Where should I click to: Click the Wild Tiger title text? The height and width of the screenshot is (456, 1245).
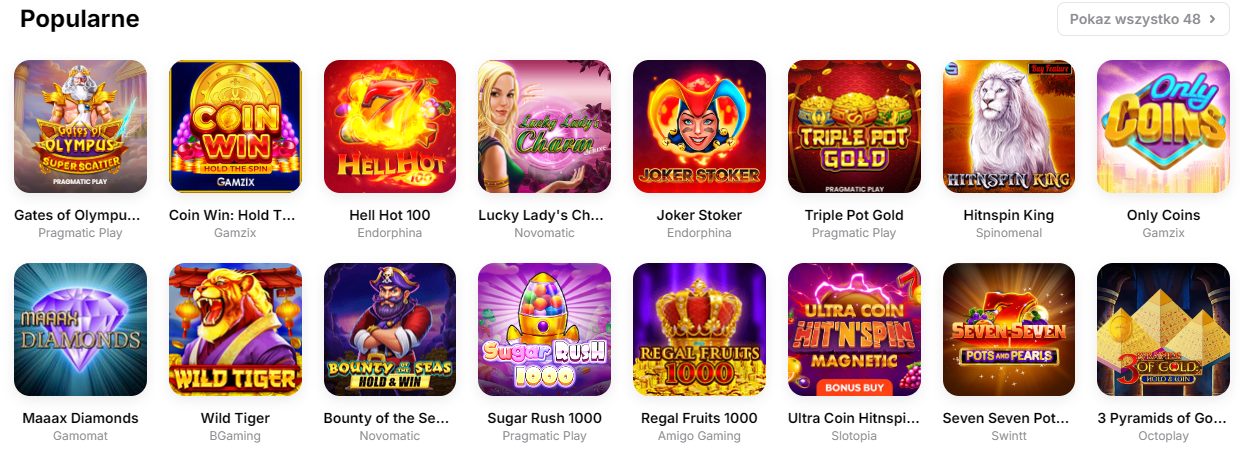tap(235, 418)
